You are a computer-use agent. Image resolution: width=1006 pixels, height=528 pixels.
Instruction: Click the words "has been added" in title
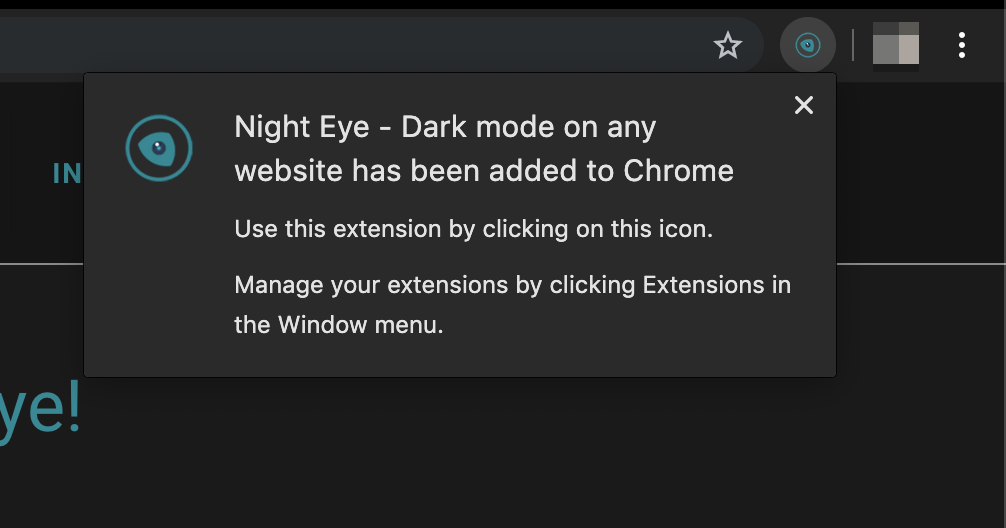pos(468,171)
